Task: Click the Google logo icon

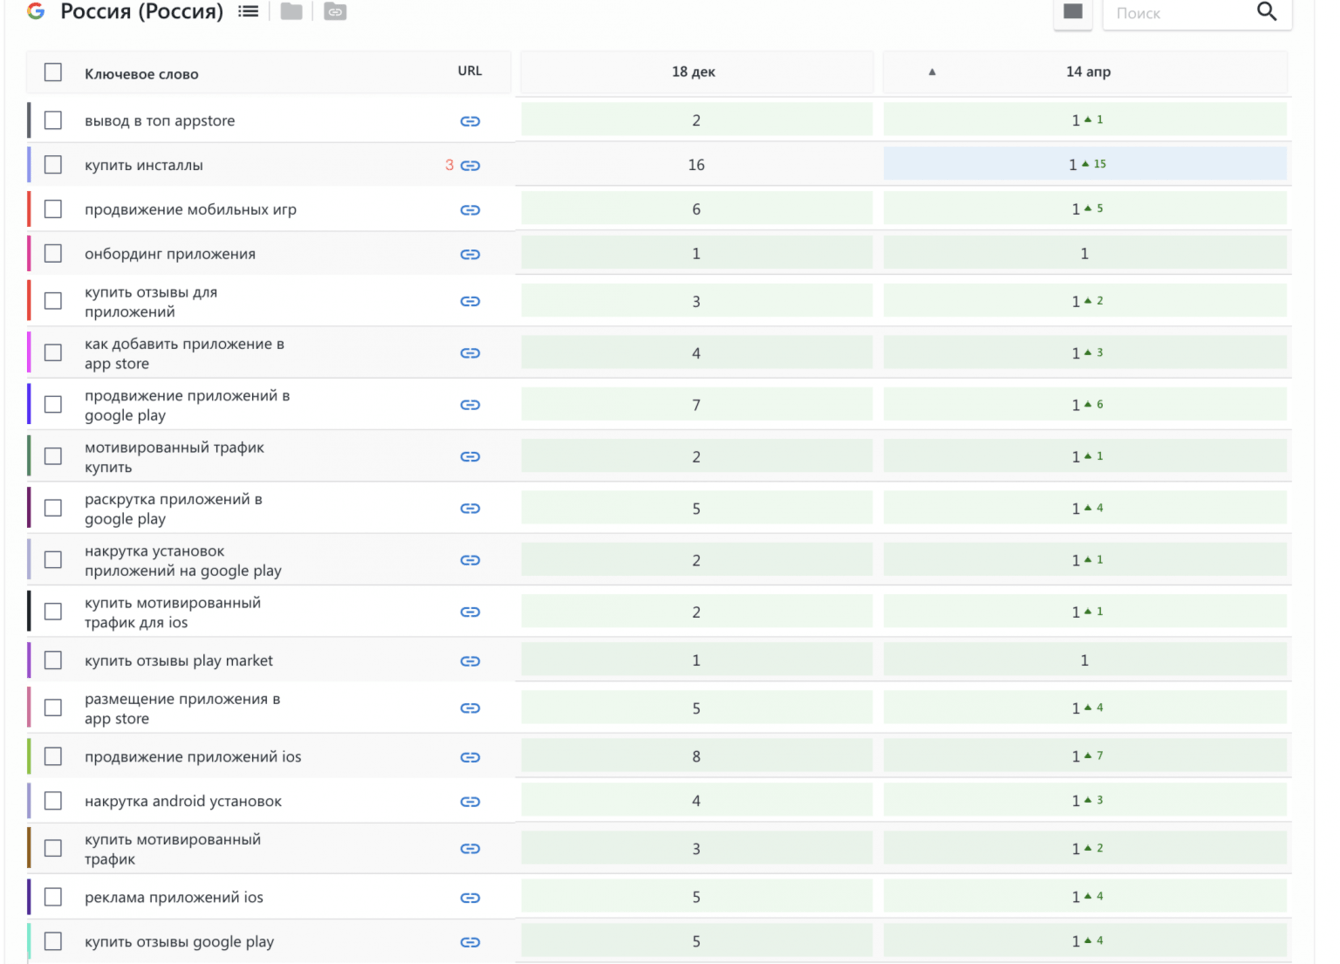Action: (36, 12)
